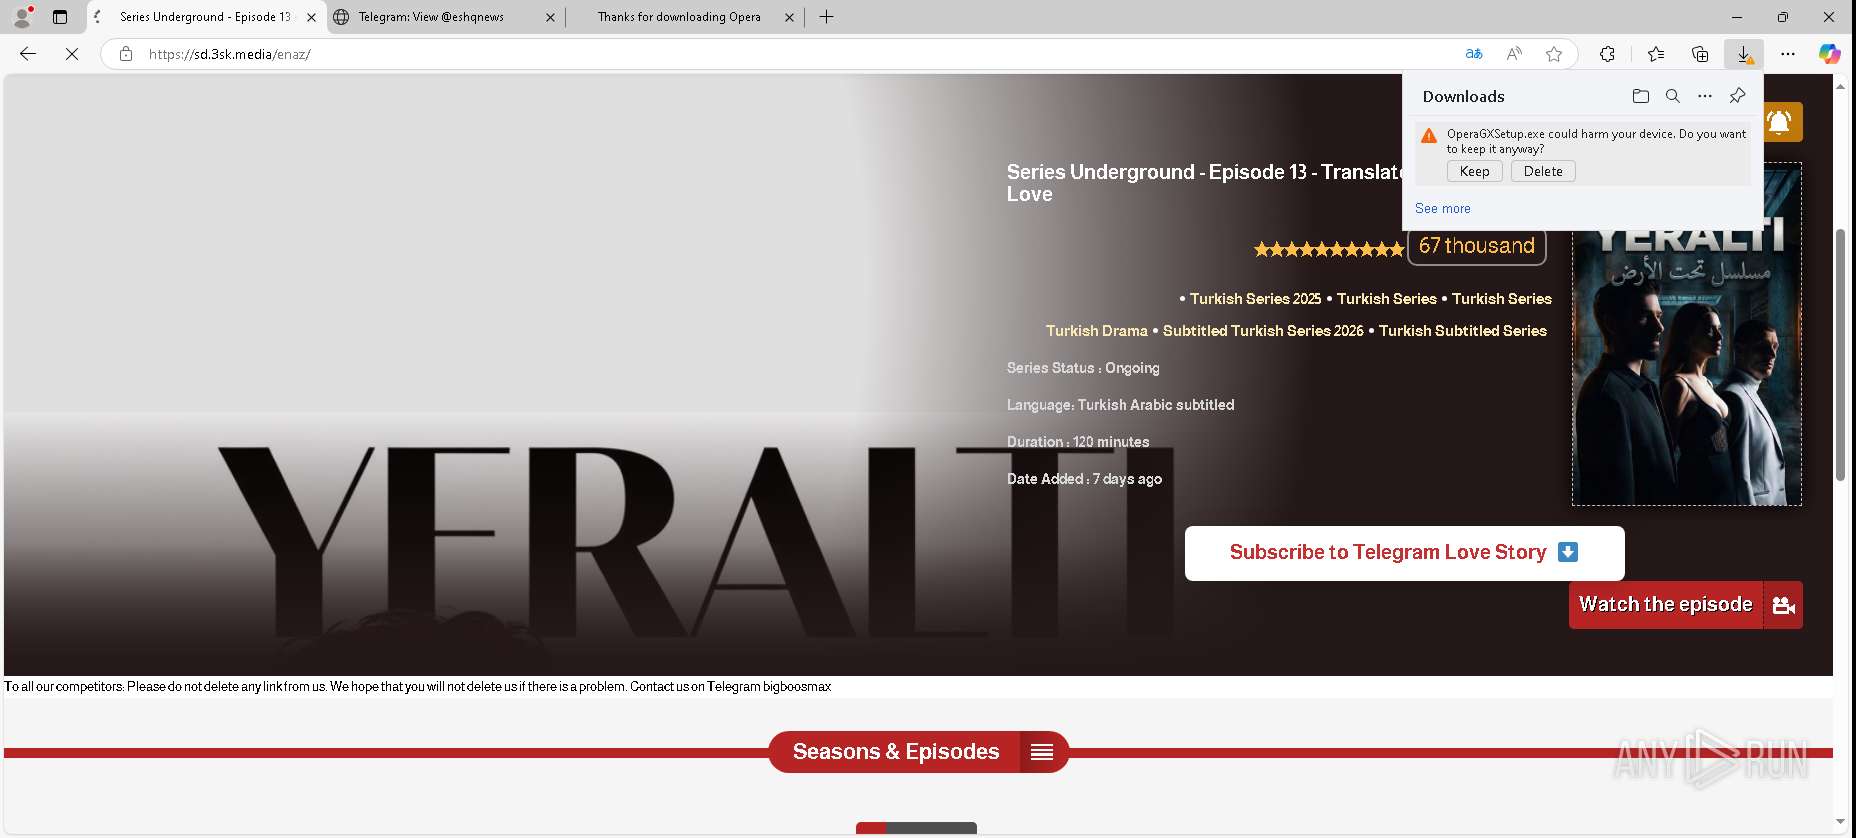Open Collections icon
This screenshot has height=838, width=1856.
tap(1700, 54)
